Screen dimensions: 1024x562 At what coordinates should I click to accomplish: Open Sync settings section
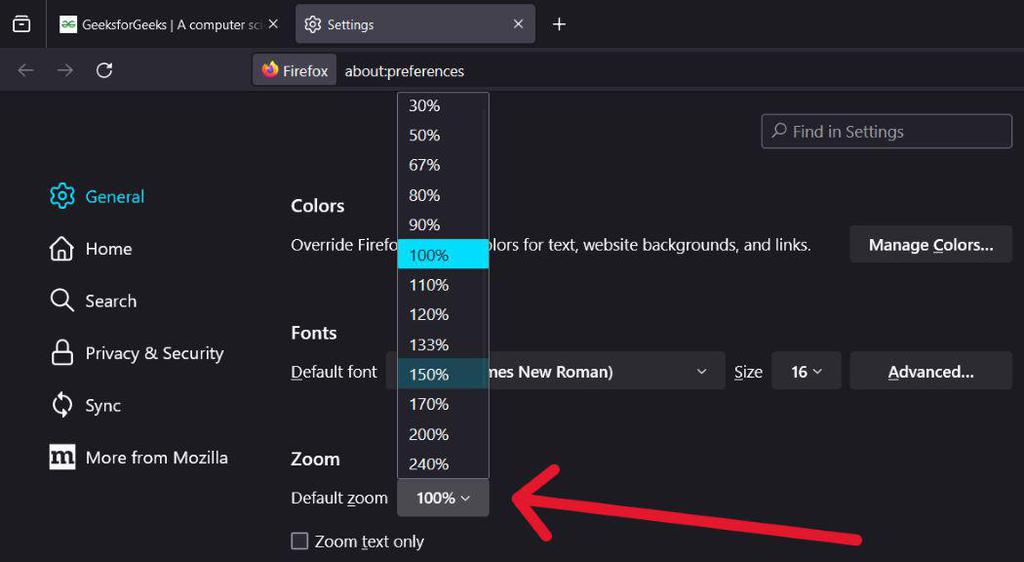pos(102,405)
